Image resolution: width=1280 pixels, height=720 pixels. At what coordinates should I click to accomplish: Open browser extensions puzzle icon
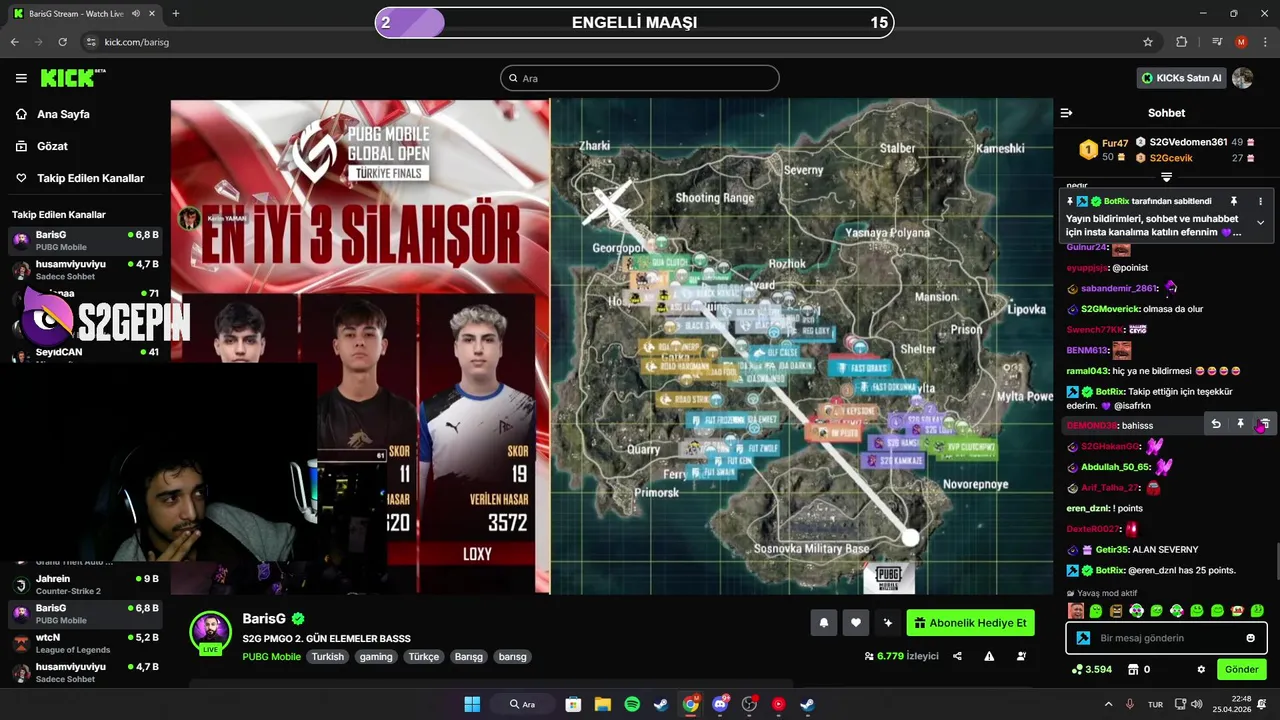tap(1181, 42)
